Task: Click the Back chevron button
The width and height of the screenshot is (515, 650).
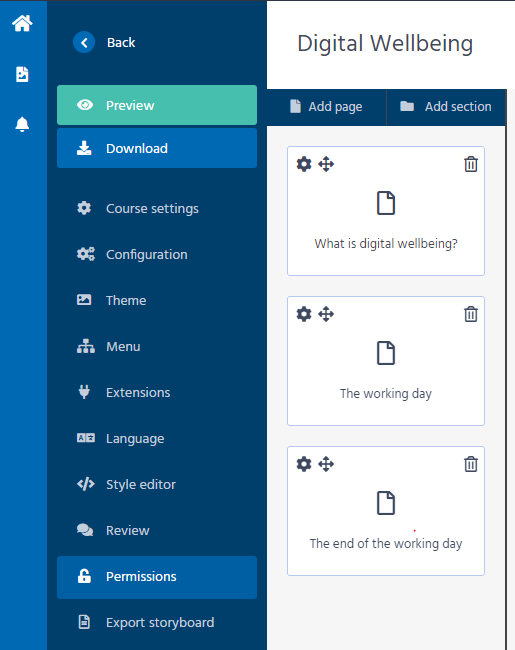Action: tap(84, 42)
